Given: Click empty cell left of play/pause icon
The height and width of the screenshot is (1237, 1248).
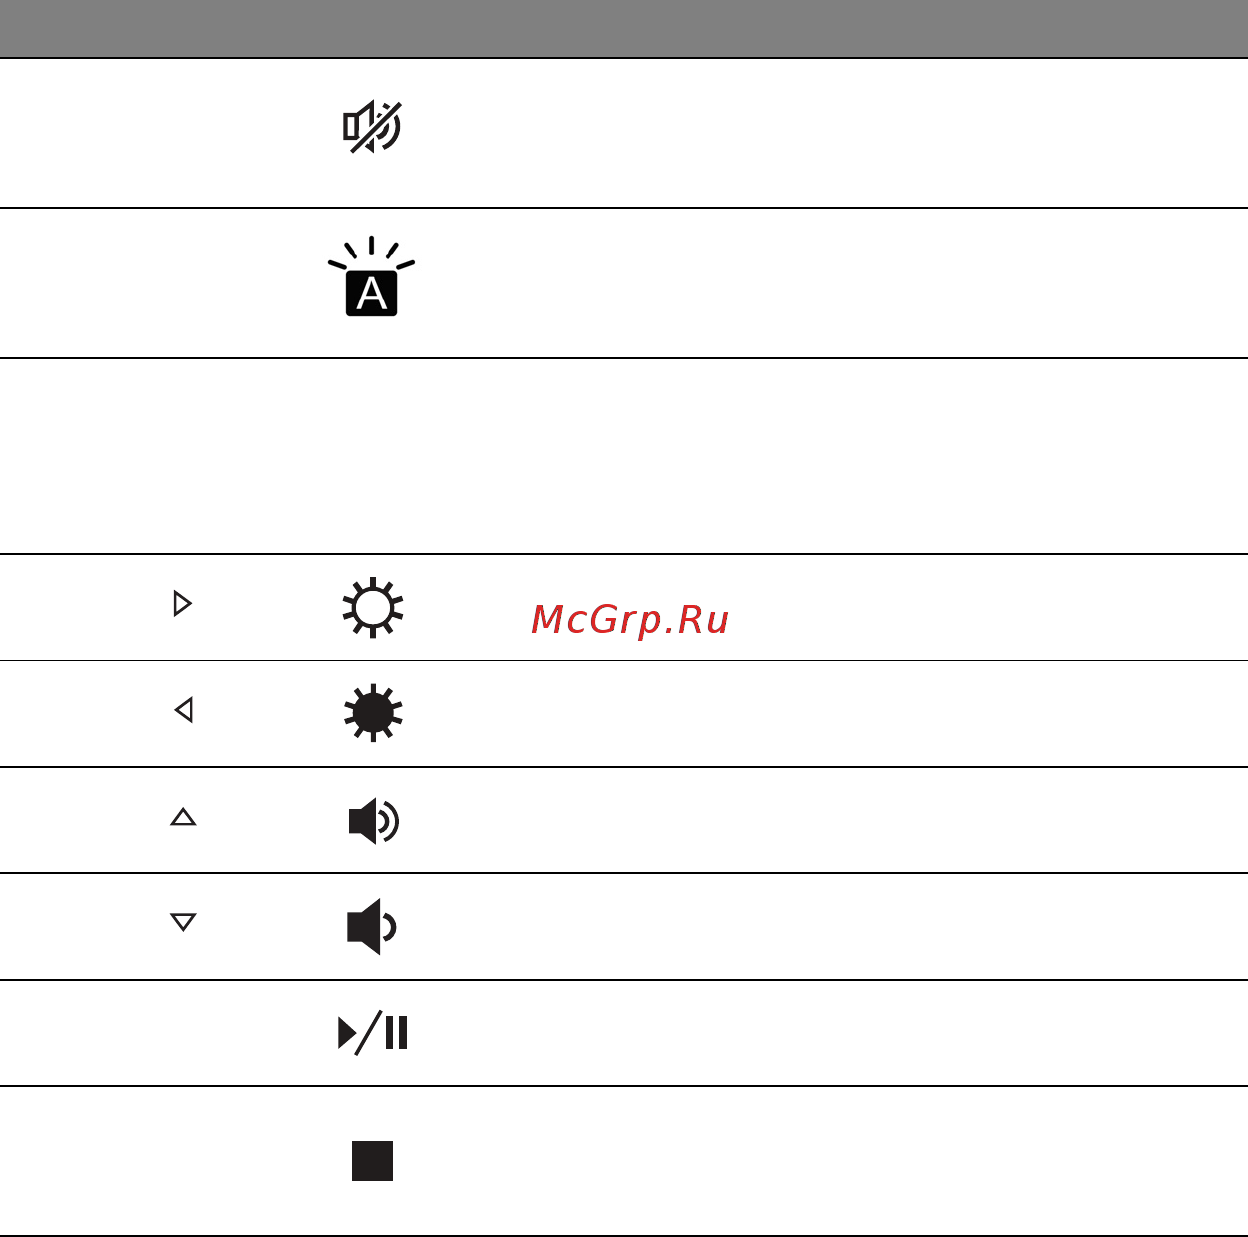Looking at the screenshot, I should coord(150,1033).
